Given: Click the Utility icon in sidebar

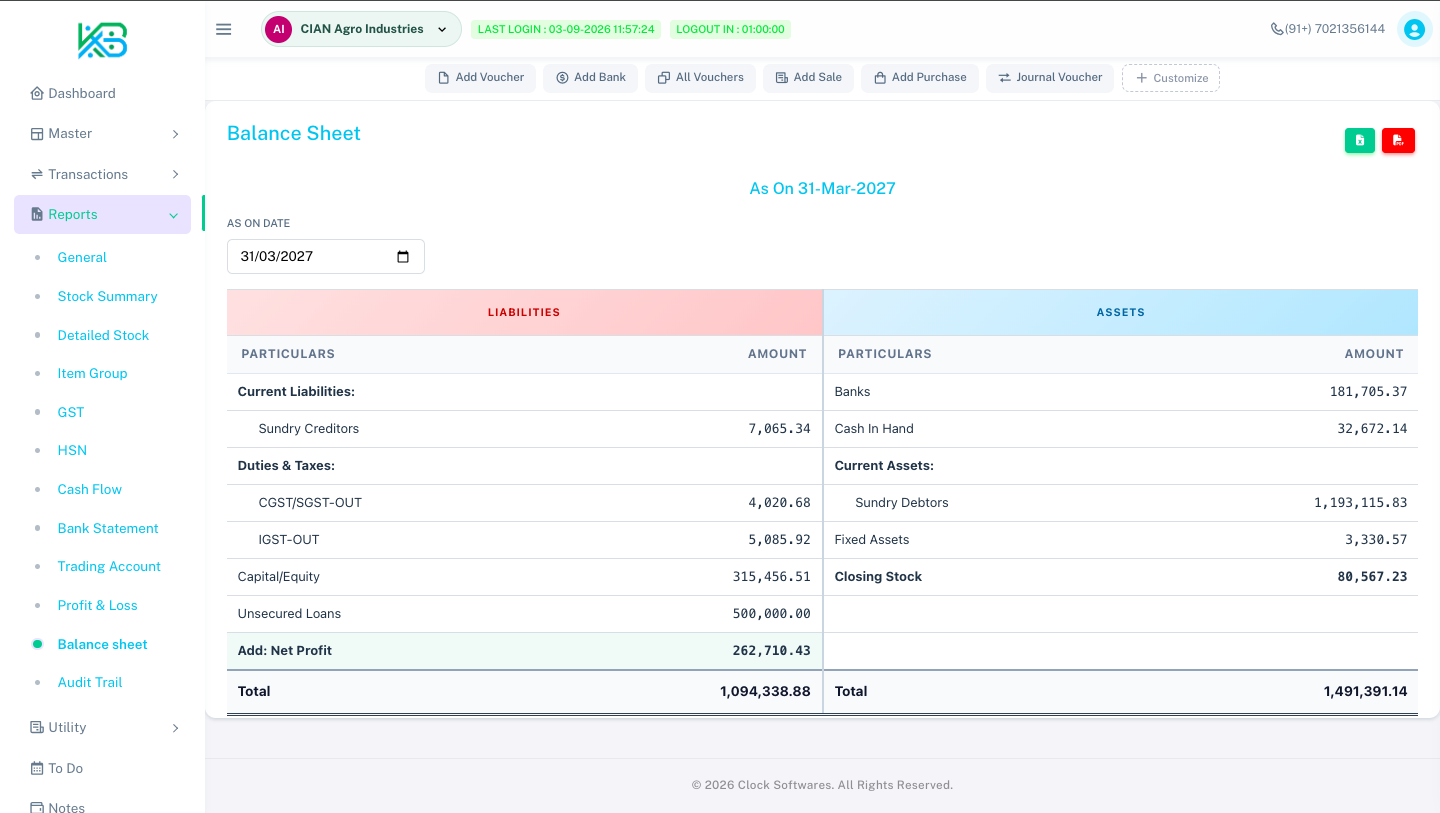Looking at the screenshot, I should (37, 727).
